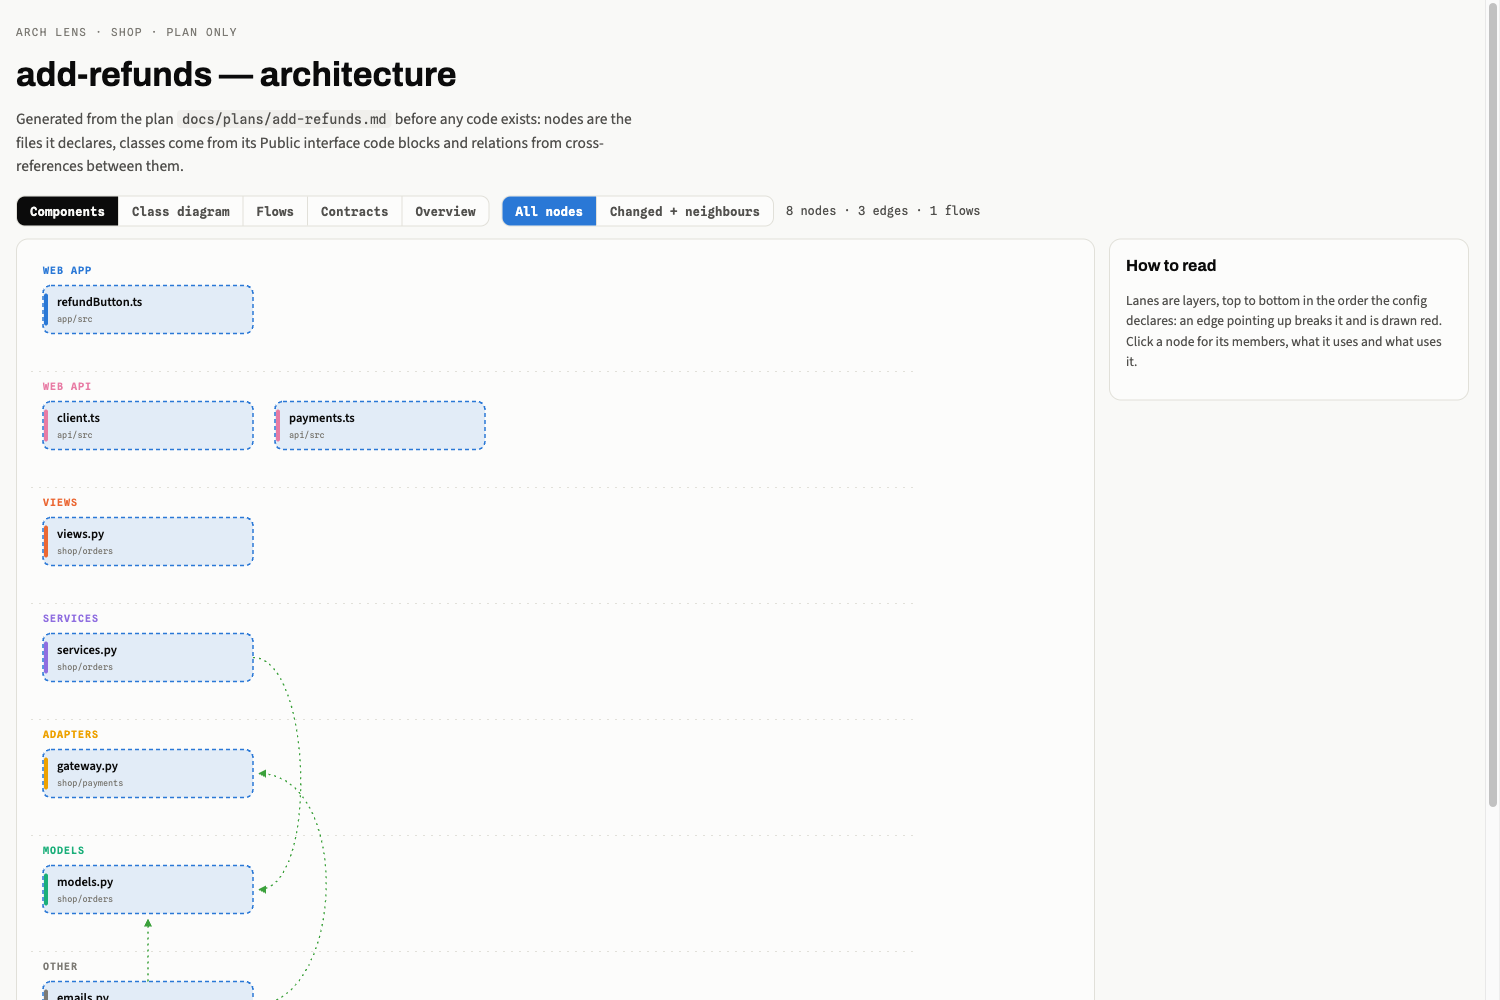Click the 'VIEWS' lane label
Screen dimensions: 1500x1000
coord(60,503)
